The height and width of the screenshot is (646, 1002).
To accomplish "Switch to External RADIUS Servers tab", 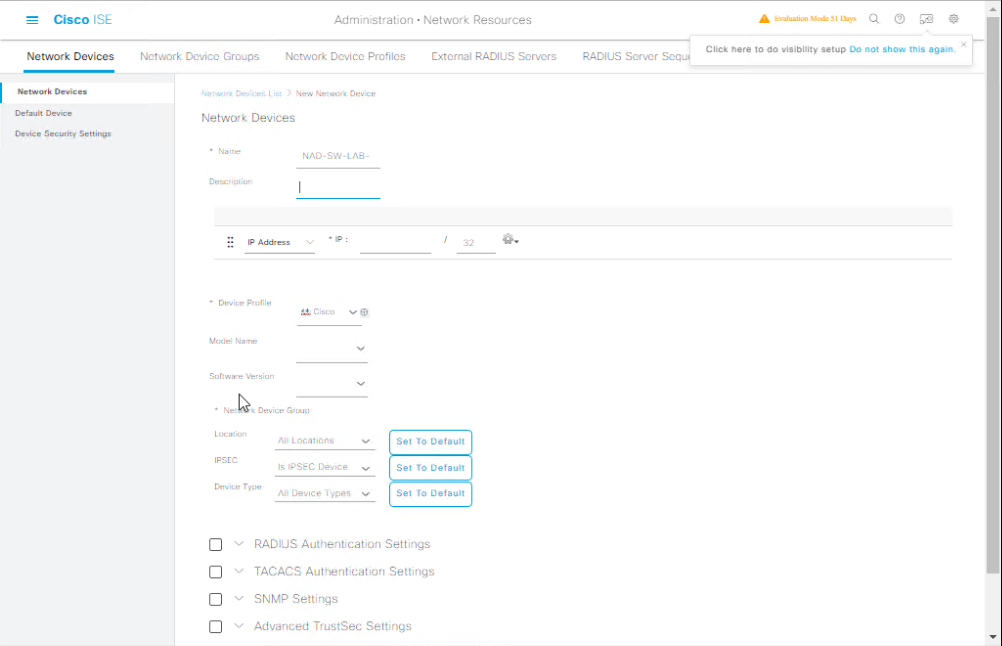I will pos(494,56).
